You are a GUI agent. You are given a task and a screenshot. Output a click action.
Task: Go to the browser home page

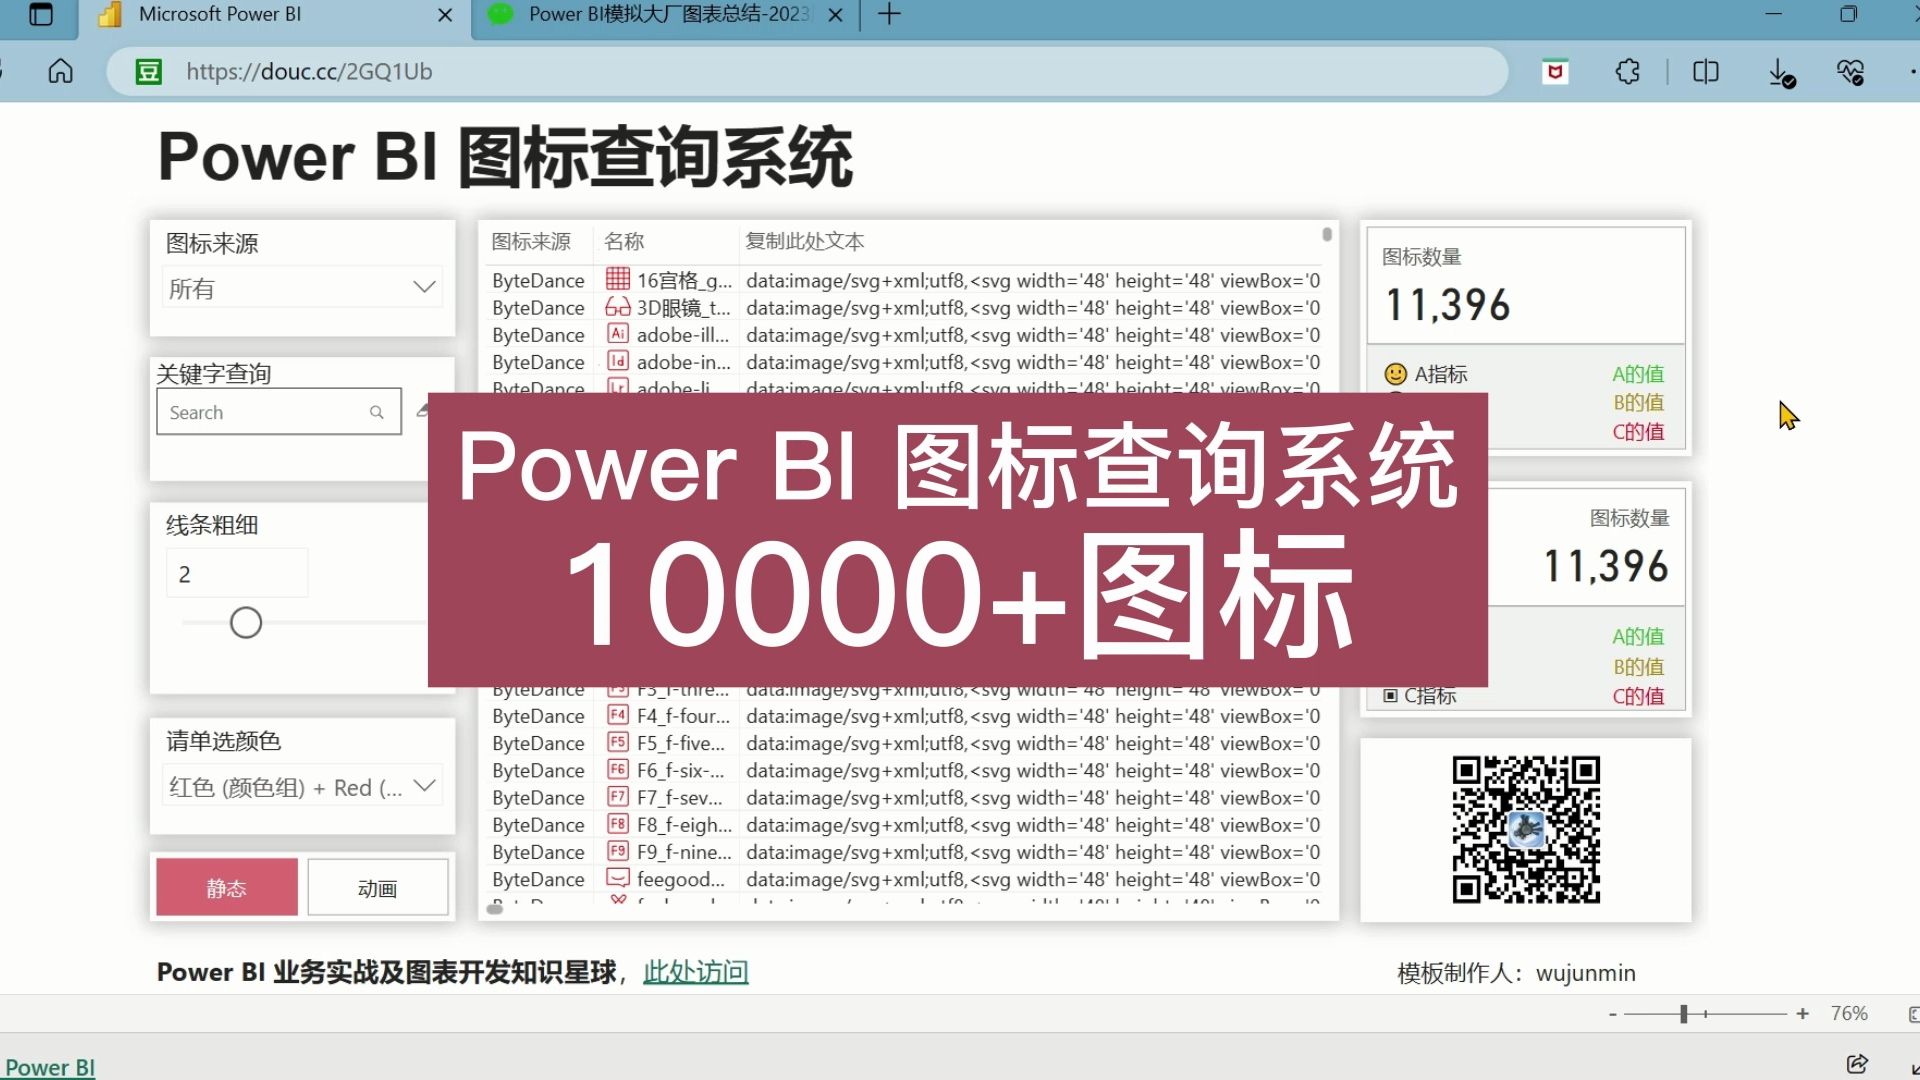pos(61,71)
